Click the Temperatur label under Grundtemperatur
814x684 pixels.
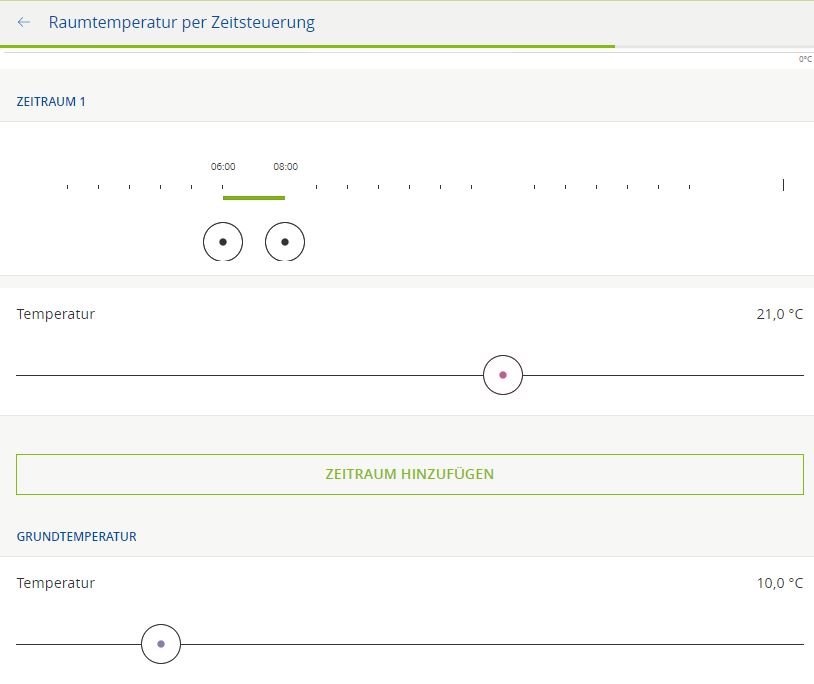[x=56, y=583]
